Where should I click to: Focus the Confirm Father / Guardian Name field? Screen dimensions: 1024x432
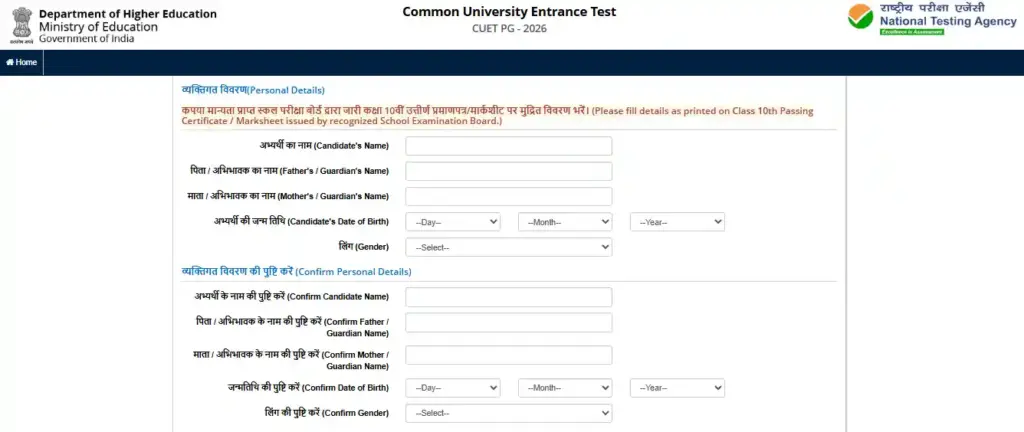(x=508, y=322)
